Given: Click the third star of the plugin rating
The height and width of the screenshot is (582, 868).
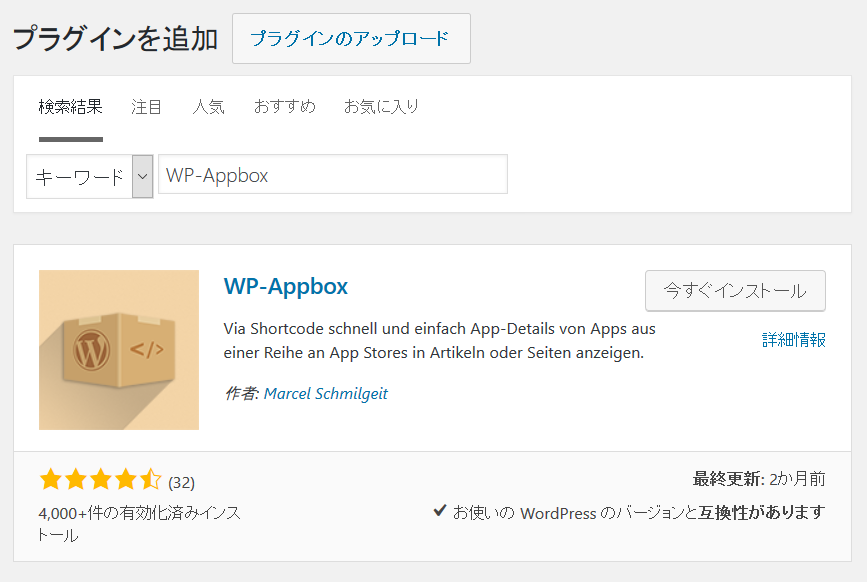Looking at the screenshot, I should coord(101,479).
